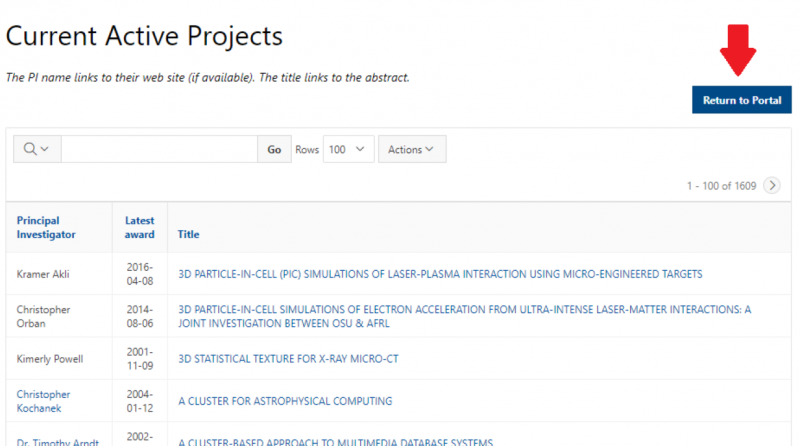This screenshot has height=446, width=800.
Task: Visit Christopher Kochanek's web site link
Action: (43, 401)
